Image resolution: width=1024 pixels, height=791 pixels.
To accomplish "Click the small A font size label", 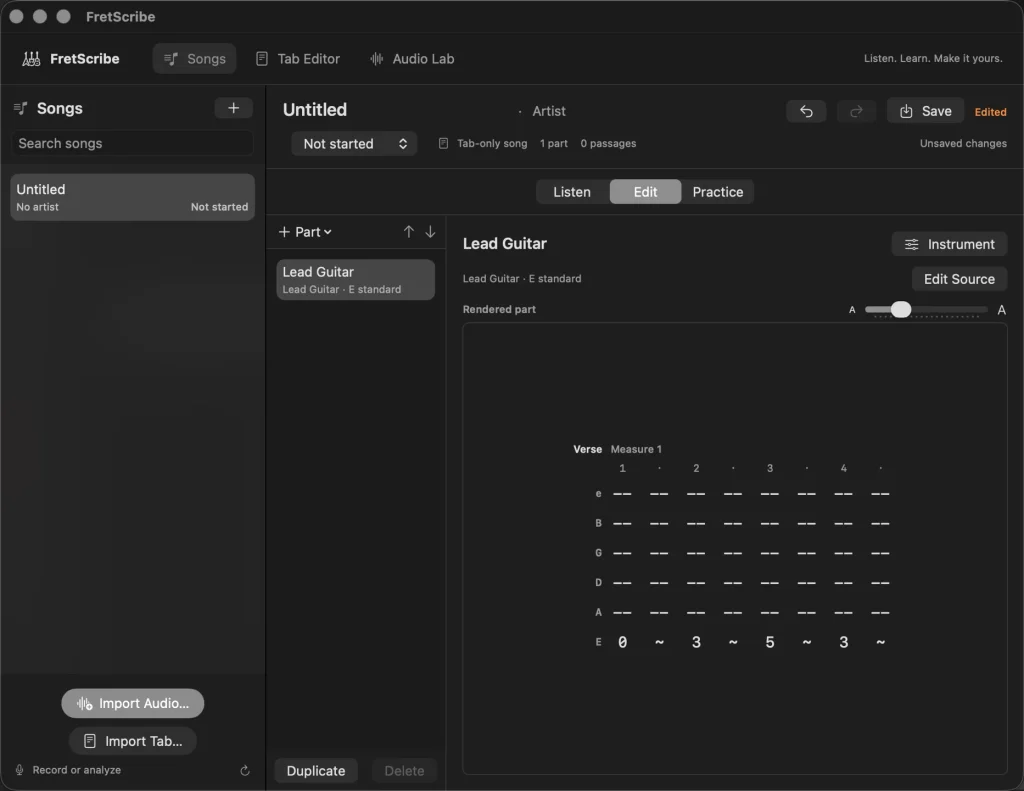I will (852, 310).
